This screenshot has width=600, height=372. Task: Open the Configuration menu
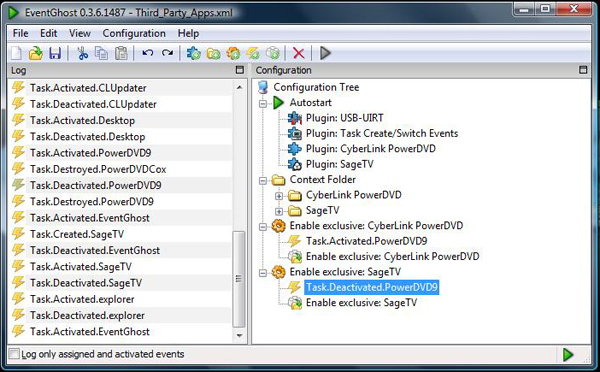click(x=134, y=33)
